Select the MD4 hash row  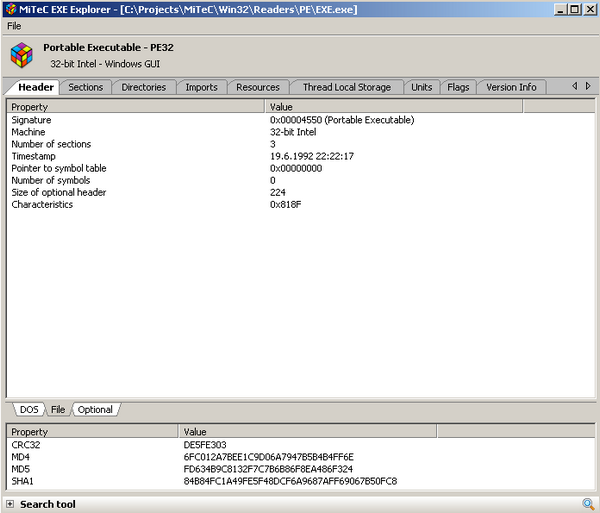300,457
